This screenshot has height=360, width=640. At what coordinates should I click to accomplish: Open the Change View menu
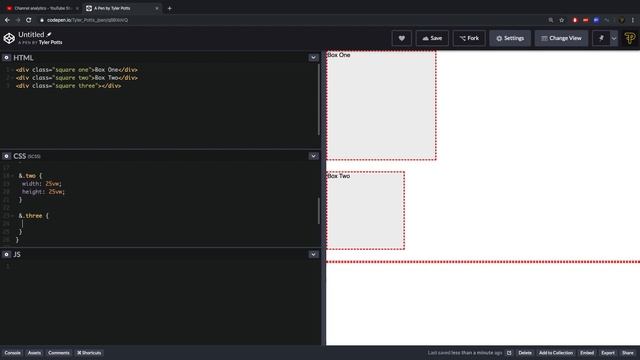pyautogui.click(x=561, y=38)
